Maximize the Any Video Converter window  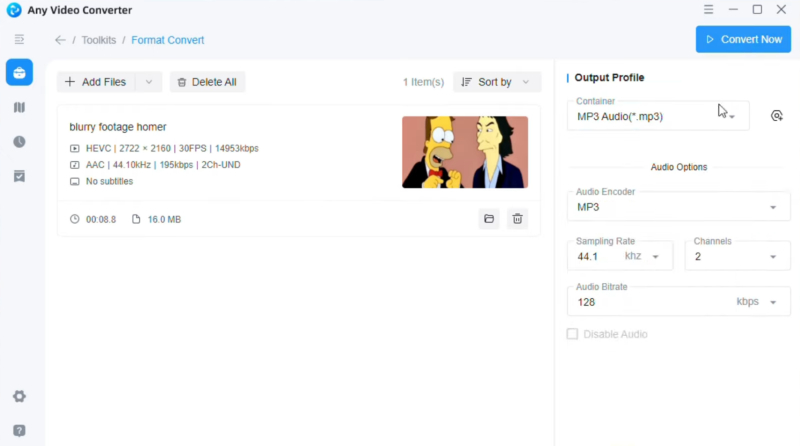click(x=757, y=9)
